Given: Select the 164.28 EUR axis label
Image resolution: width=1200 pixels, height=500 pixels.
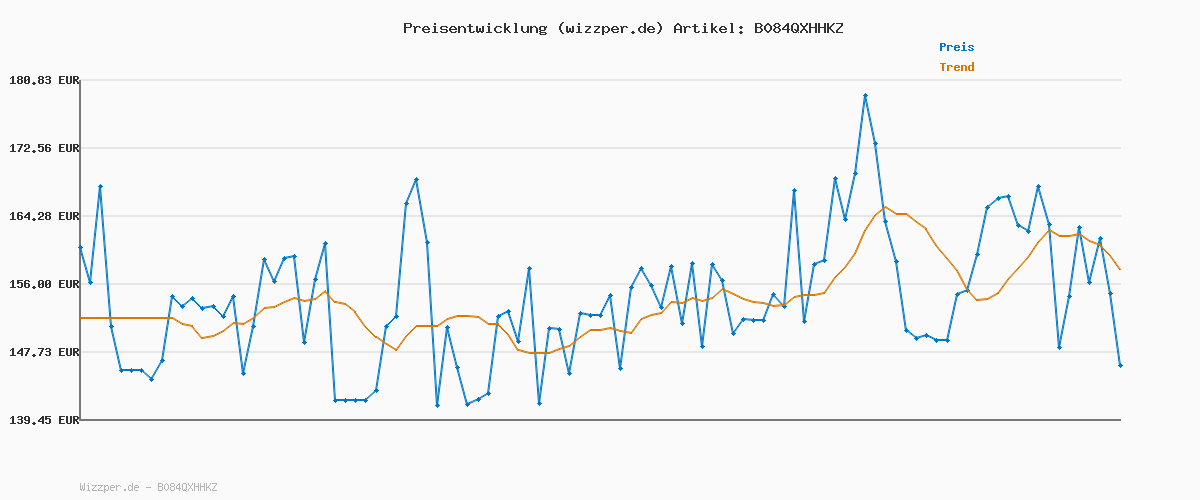Looking at the screenshot, I should [x=42, y=216].
